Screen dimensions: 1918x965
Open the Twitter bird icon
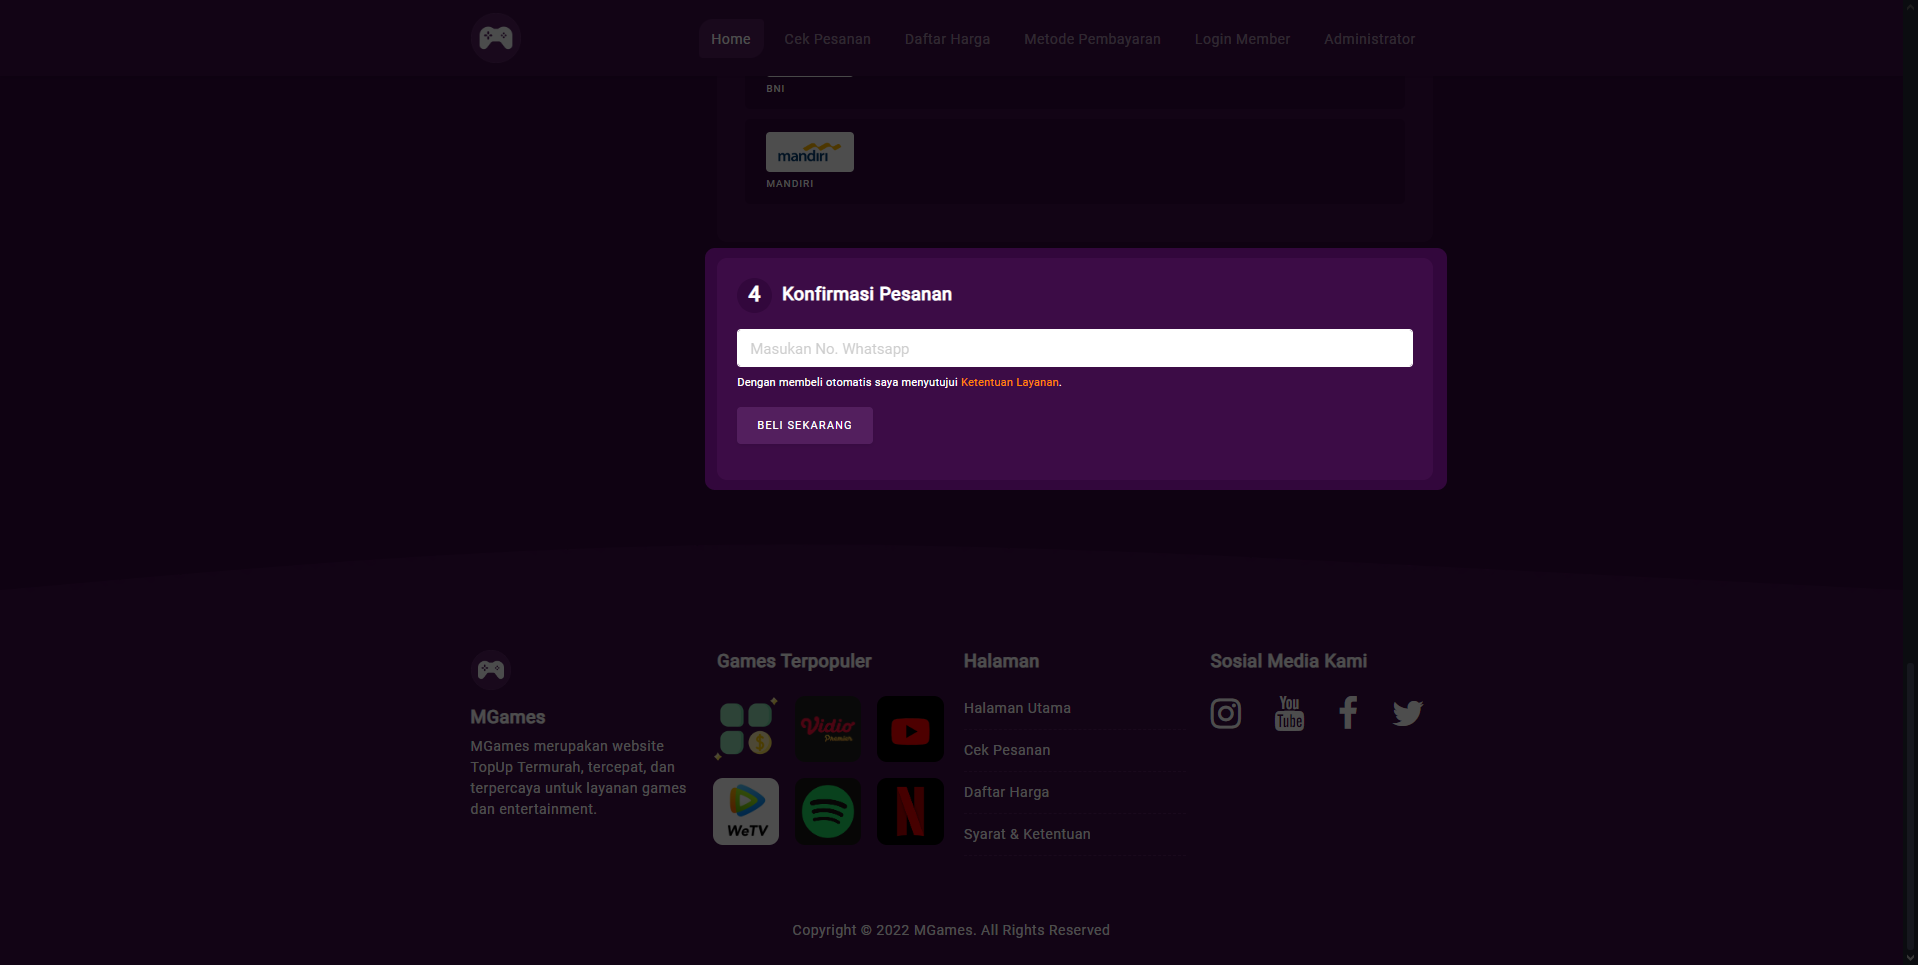pos(1408,713)
